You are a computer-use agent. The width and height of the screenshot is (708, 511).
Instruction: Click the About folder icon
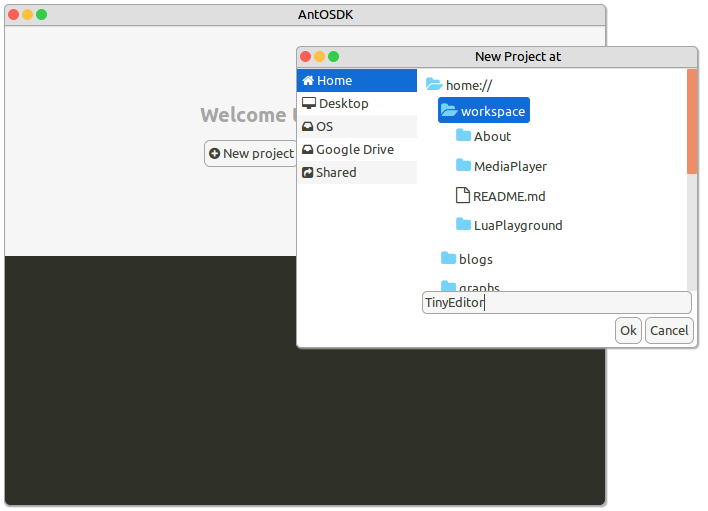pos(463,136)
